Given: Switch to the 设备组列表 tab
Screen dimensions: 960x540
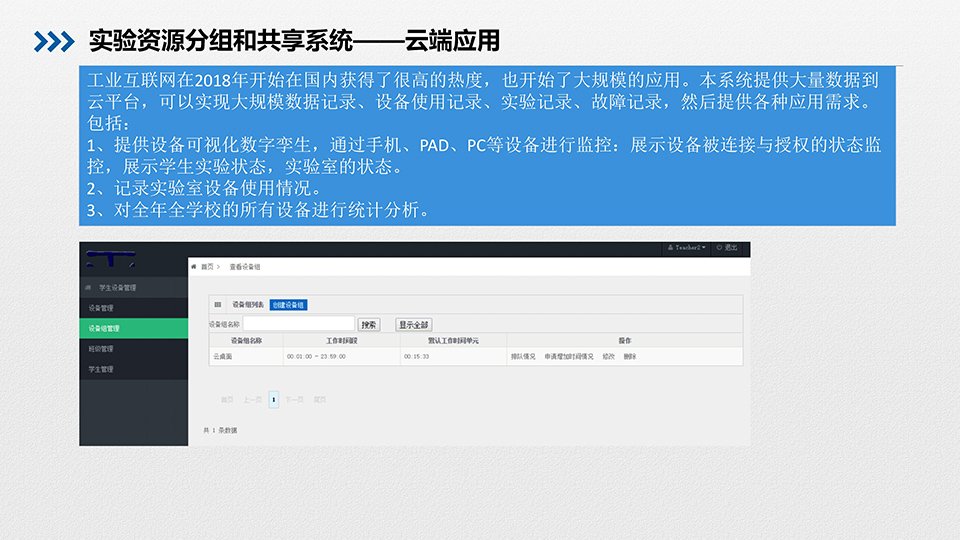Looking at the screenshot, I should click(x=248, y=304).
